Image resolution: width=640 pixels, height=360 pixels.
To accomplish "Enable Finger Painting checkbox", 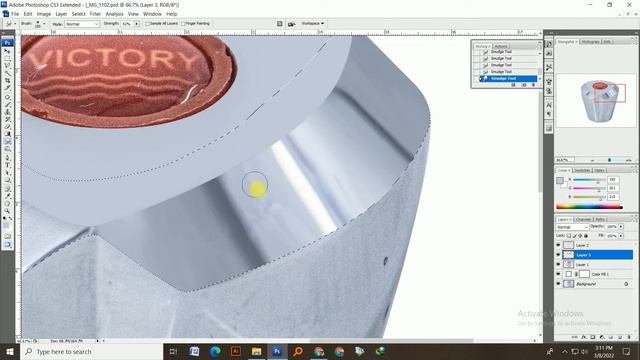I will pyautogui.click(x=183, y=24).
